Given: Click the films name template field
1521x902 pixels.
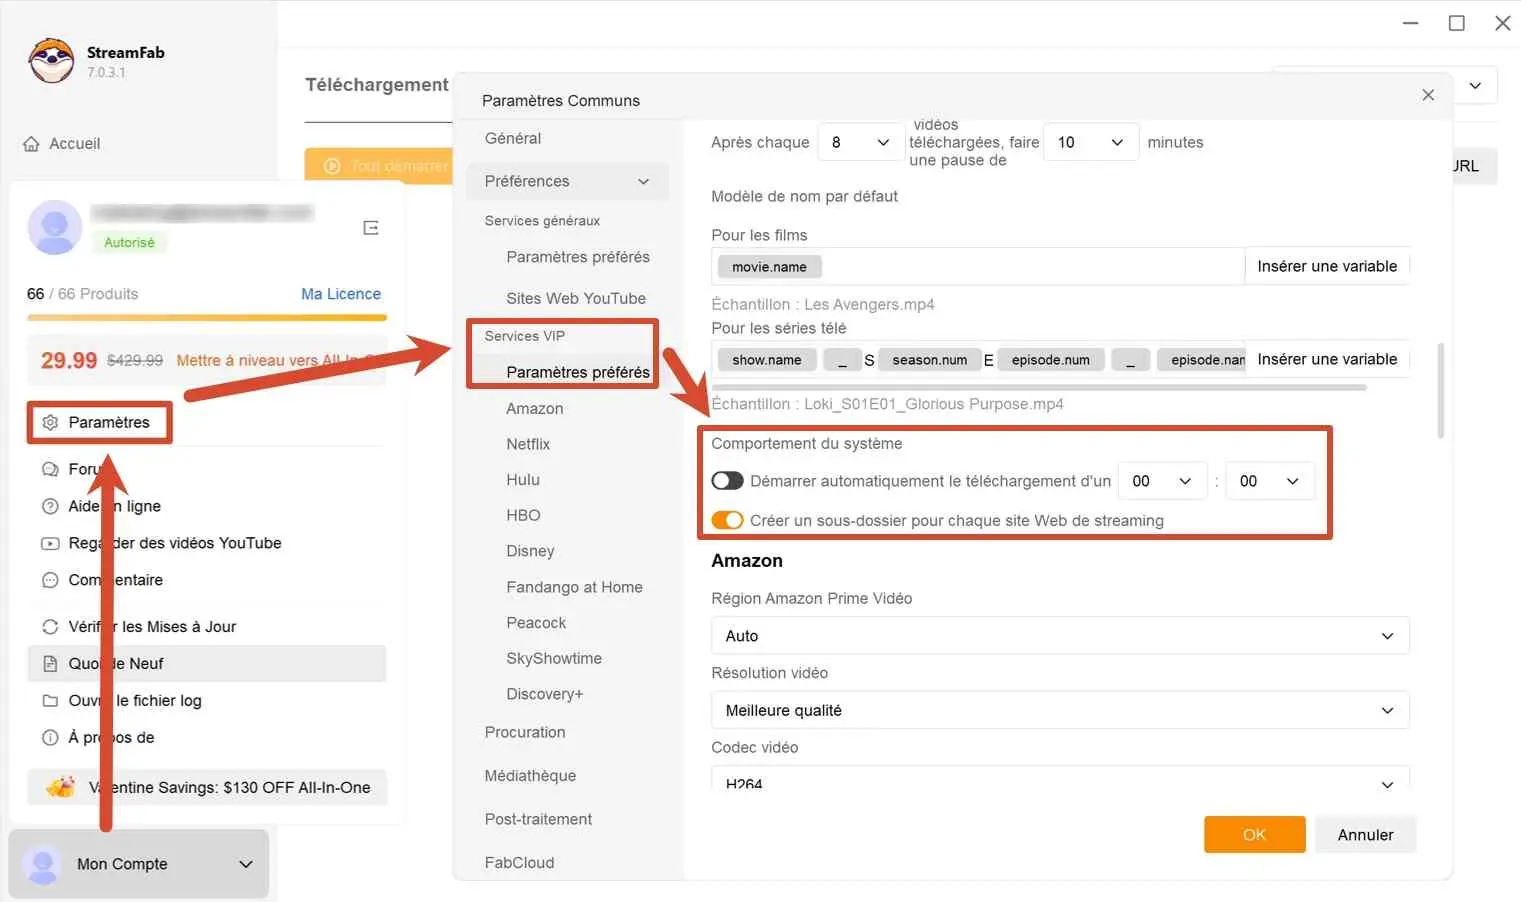Looking at the screenshot, I should coord(978,266).
